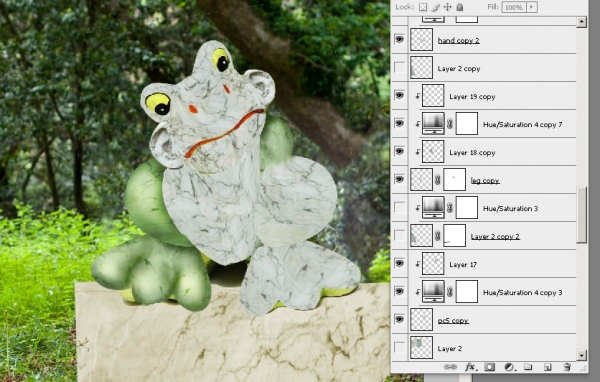Show the Layer 2 copy layer

coord(399,67)
